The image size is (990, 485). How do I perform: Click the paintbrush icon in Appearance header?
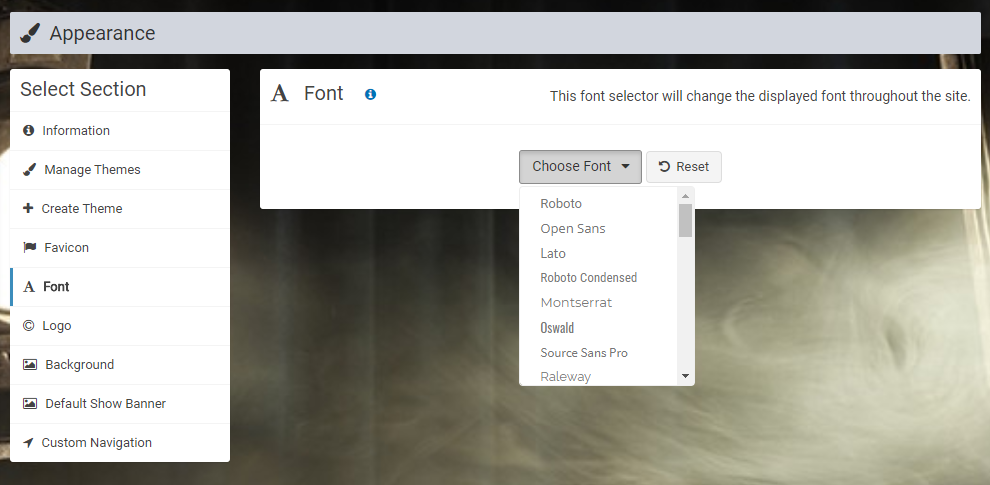[x=30, y=33]
